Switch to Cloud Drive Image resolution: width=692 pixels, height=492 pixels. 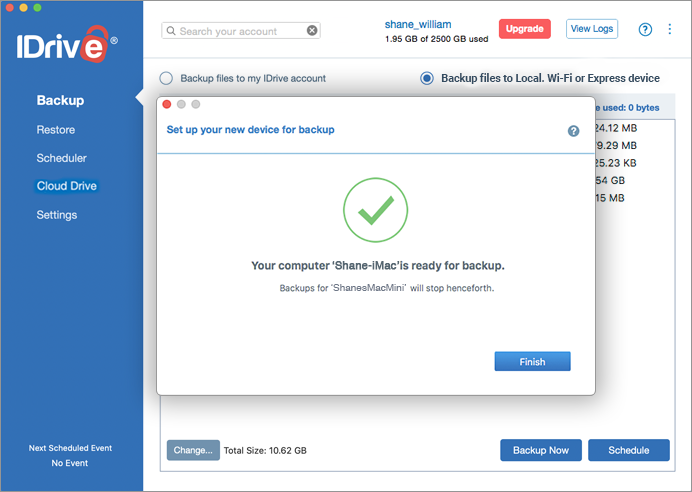67,186
